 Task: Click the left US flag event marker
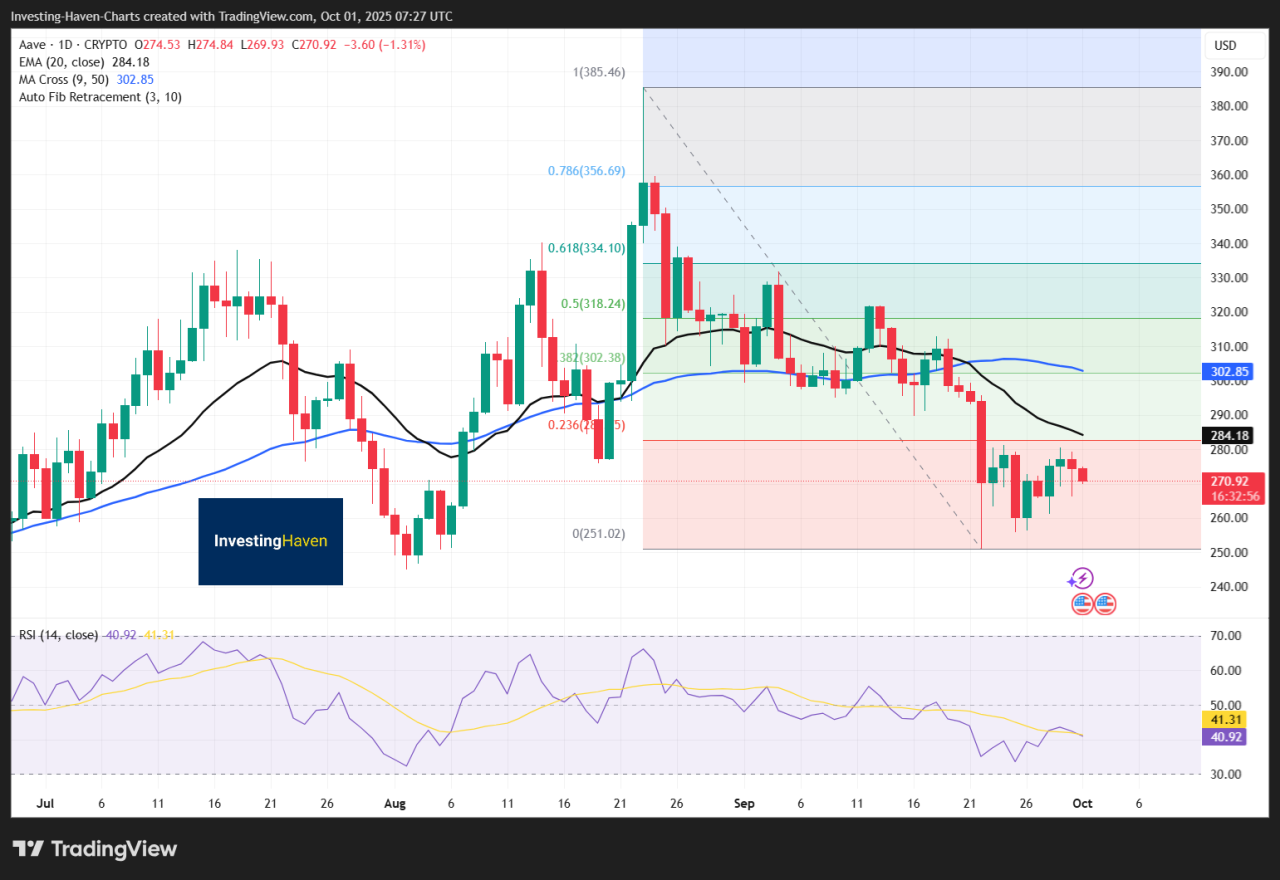coord(1082,603)
